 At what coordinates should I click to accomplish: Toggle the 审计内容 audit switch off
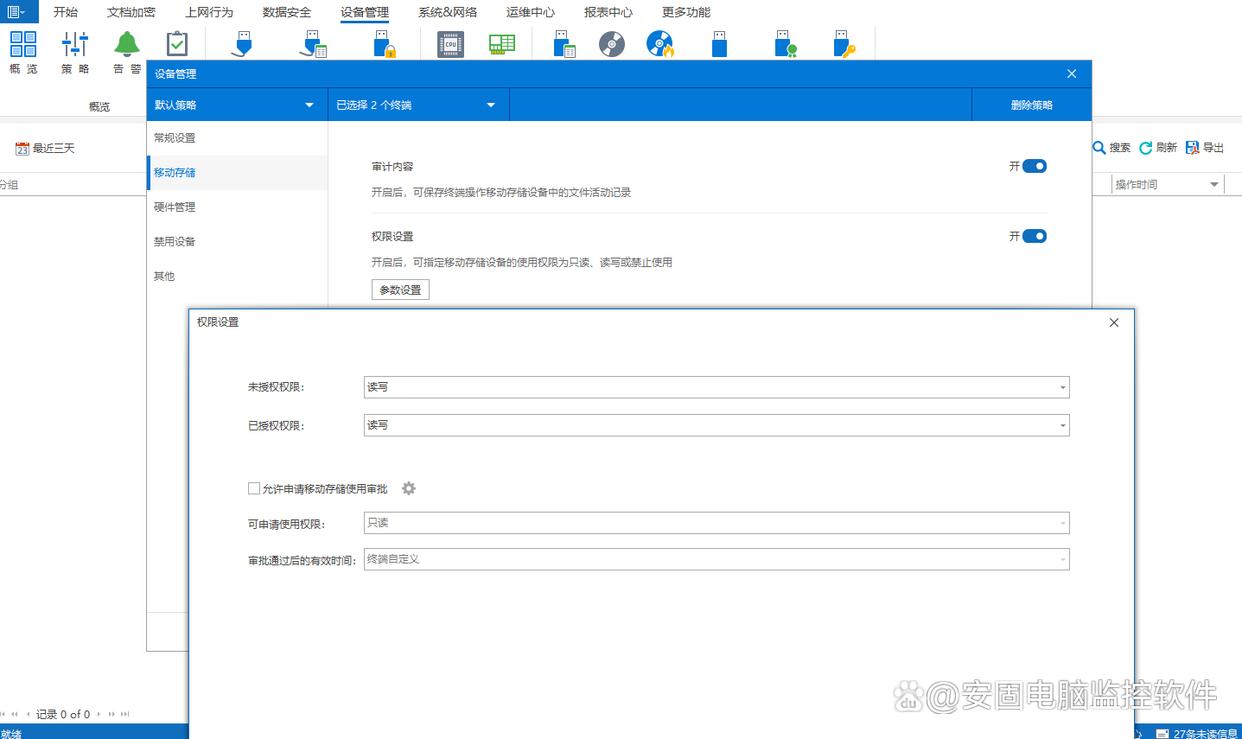1034,166
